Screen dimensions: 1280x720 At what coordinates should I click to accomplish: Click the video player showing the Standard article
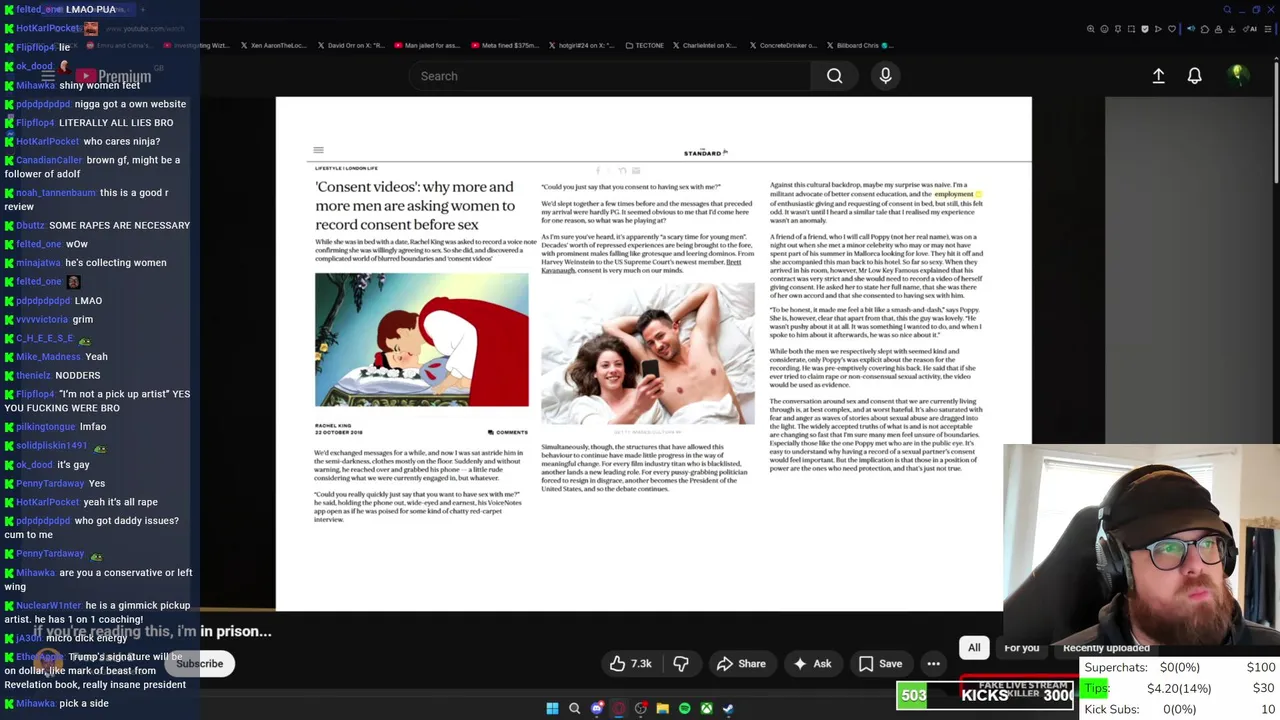pos(653,354)
